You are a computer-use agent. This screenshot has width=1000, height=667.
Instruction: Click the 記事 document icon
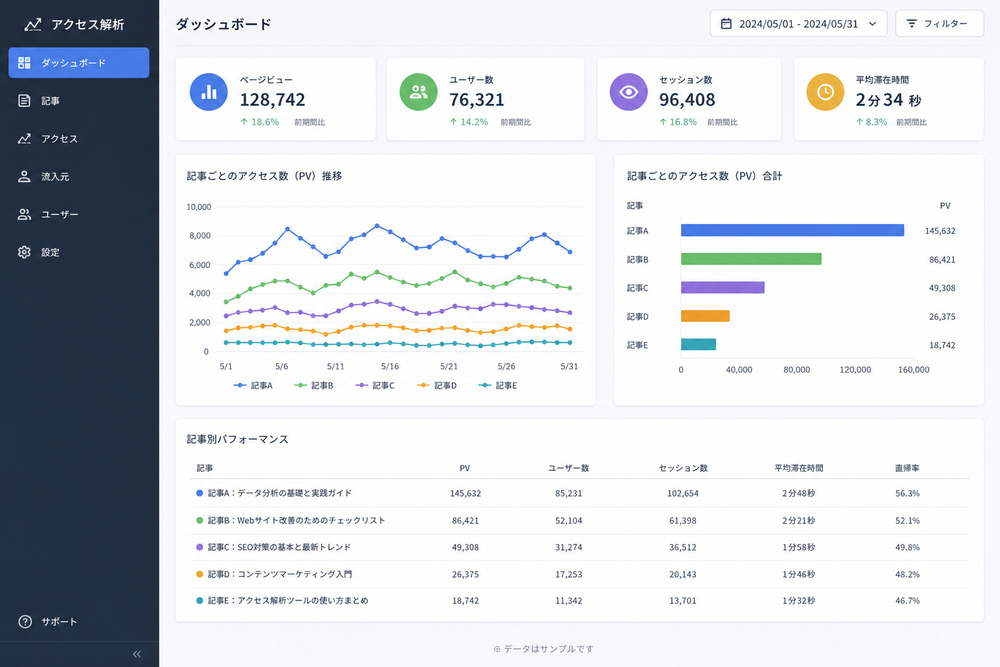[24, 101]
